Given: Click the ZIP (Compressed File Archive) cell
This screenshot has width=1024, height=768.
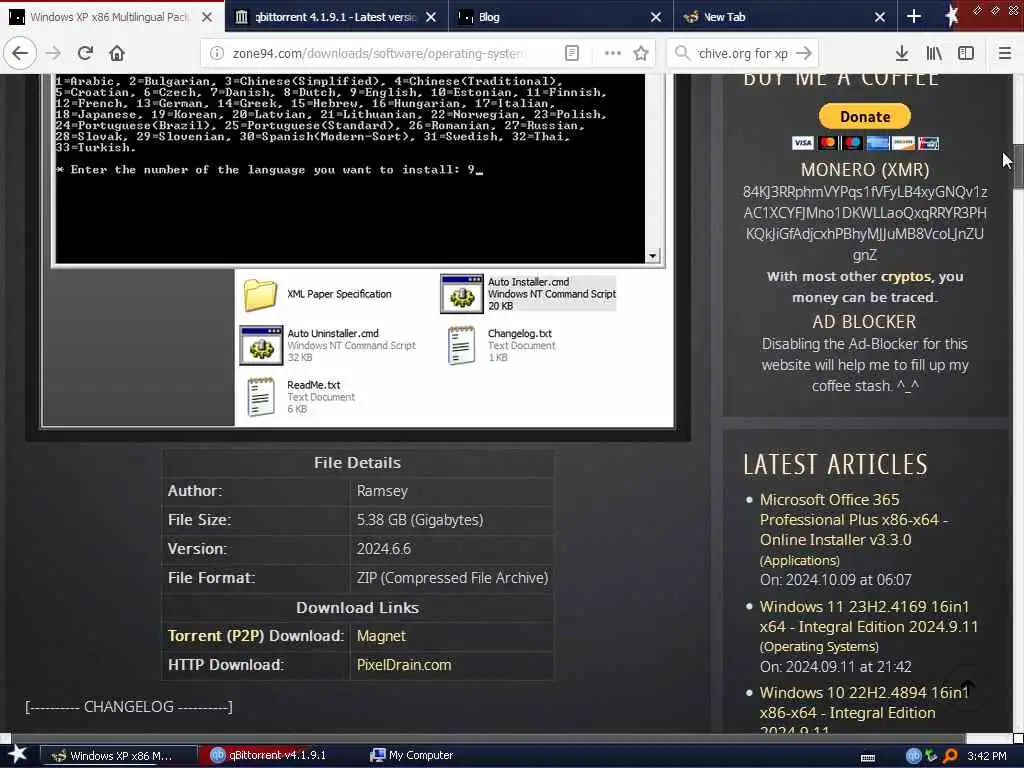Looking at the screenshot, I should coord(451,578).
